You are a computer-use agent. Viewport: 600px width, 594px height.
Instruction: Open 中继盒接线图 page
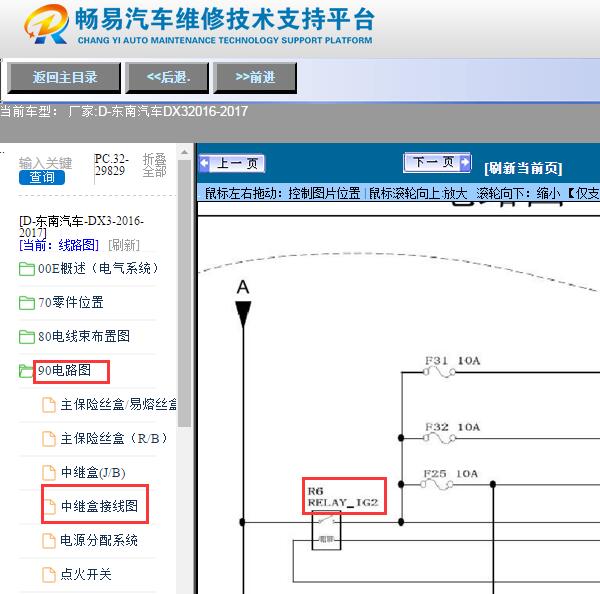(x=99, y=506)
